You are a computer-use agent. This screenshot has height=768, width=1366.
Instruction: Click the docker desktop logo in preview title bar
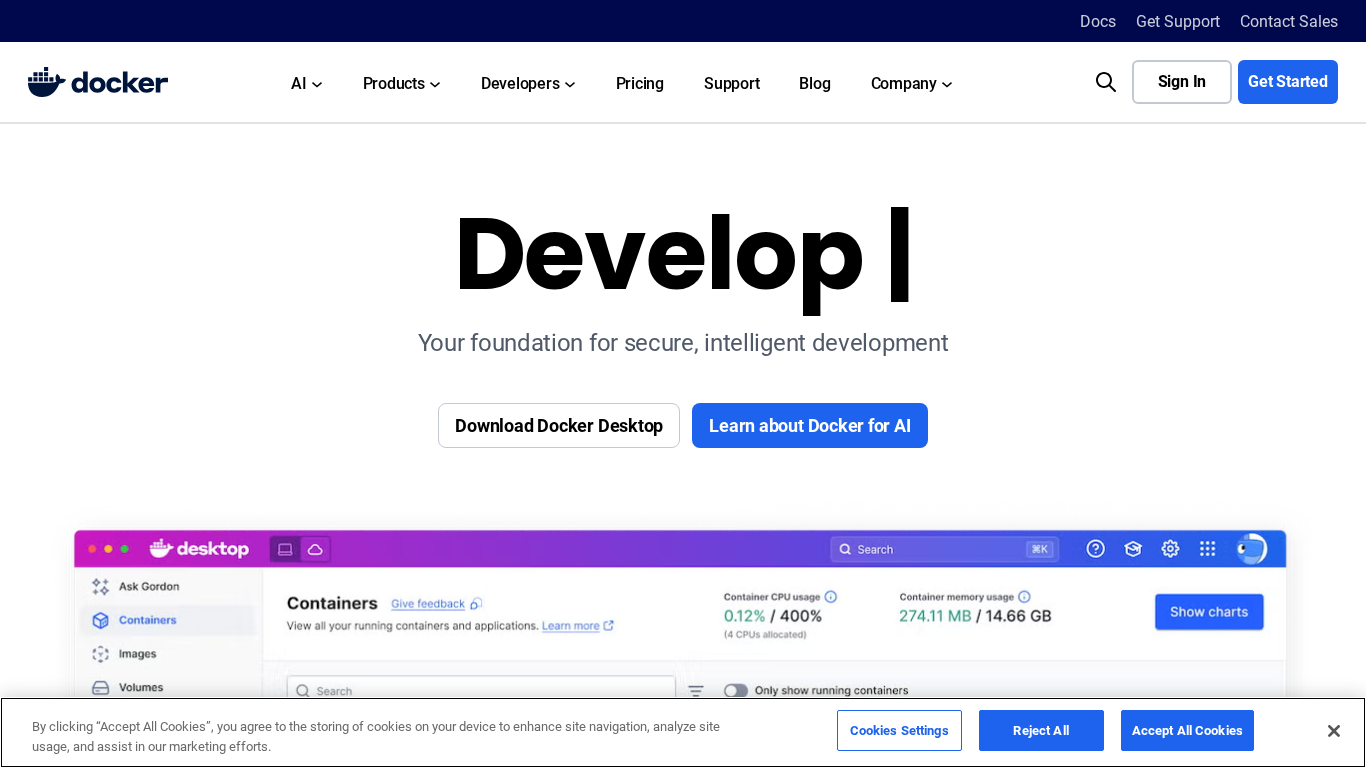[199, 548]
